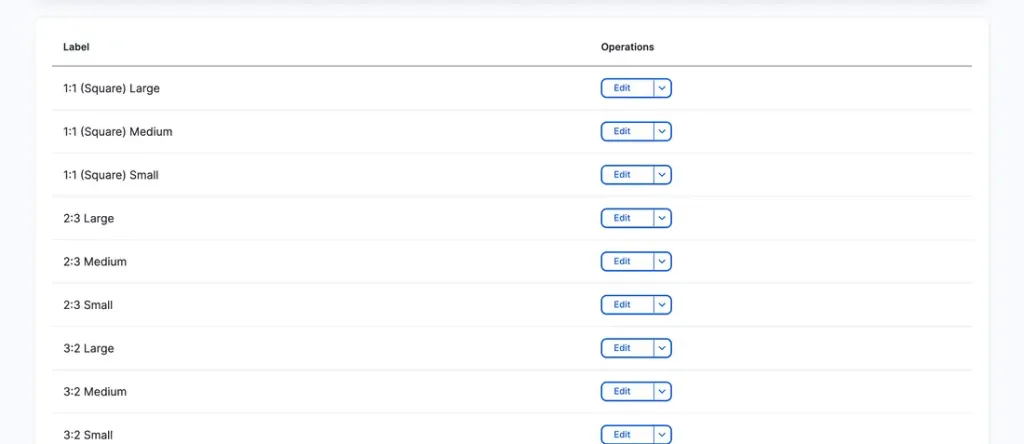The width and height of the screenshot is (1024, 444).
Task: Select the '3:2 Small' label text
Action: click(88, 435)
